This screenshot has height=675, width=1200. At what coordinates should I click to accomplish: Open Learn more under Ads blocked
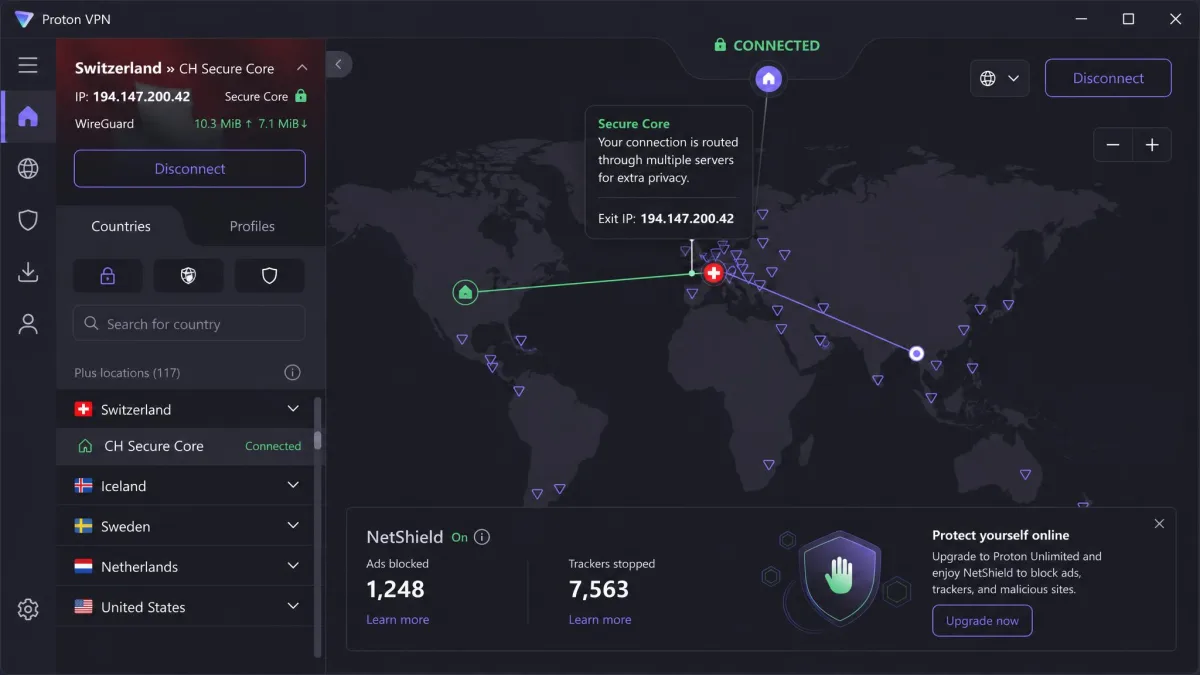397,620
